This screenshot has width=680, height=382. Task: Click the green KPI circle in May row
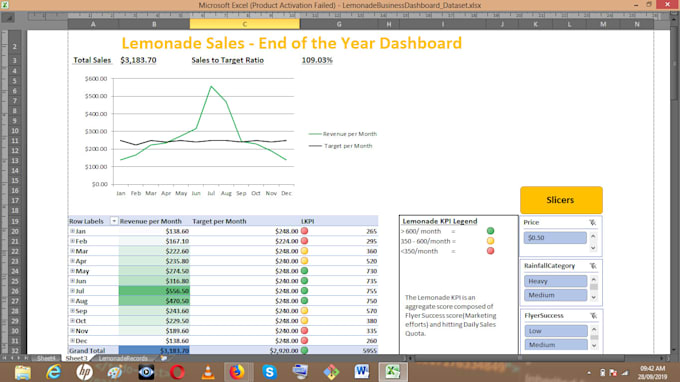(x=304, y=271)
